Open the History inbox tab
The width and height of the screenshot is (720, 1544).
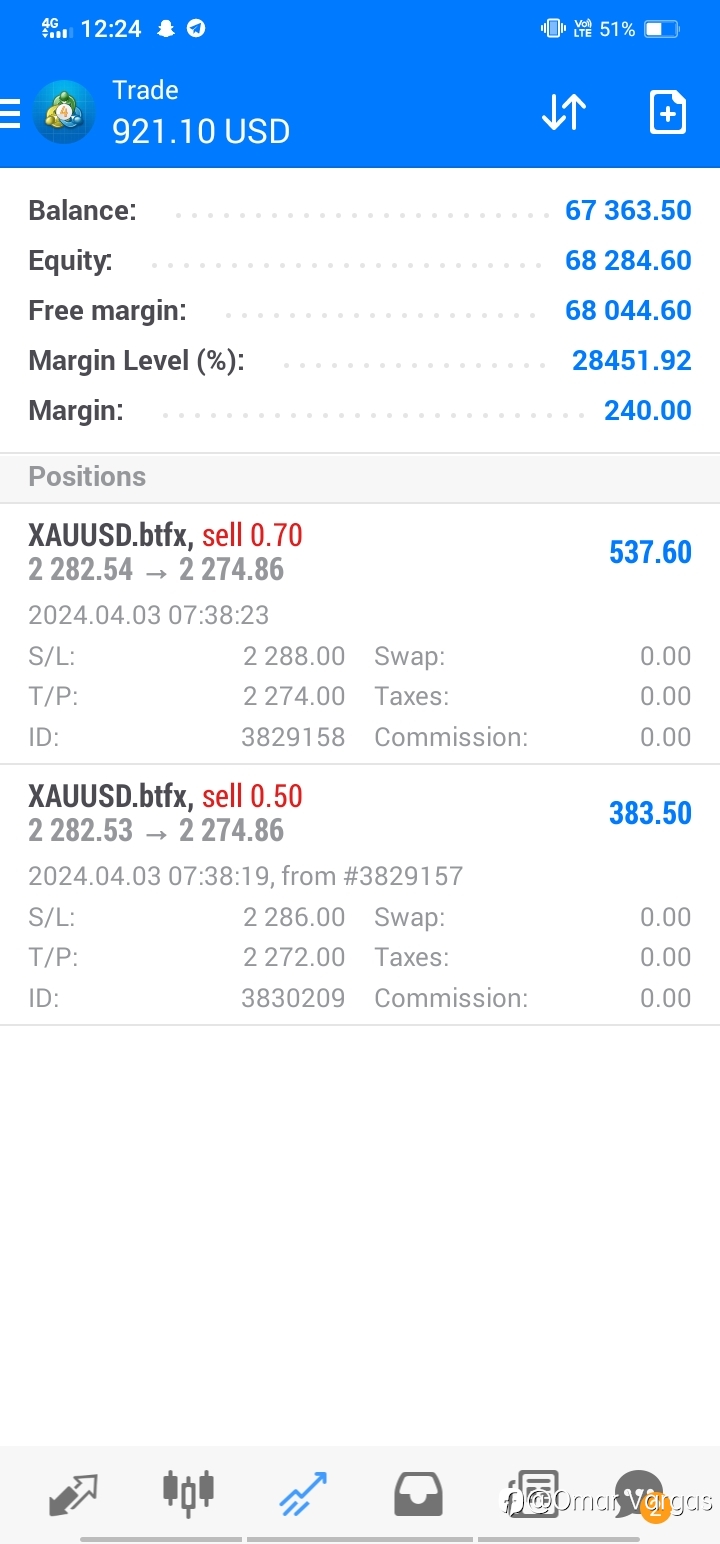[x=418, y=1495]
